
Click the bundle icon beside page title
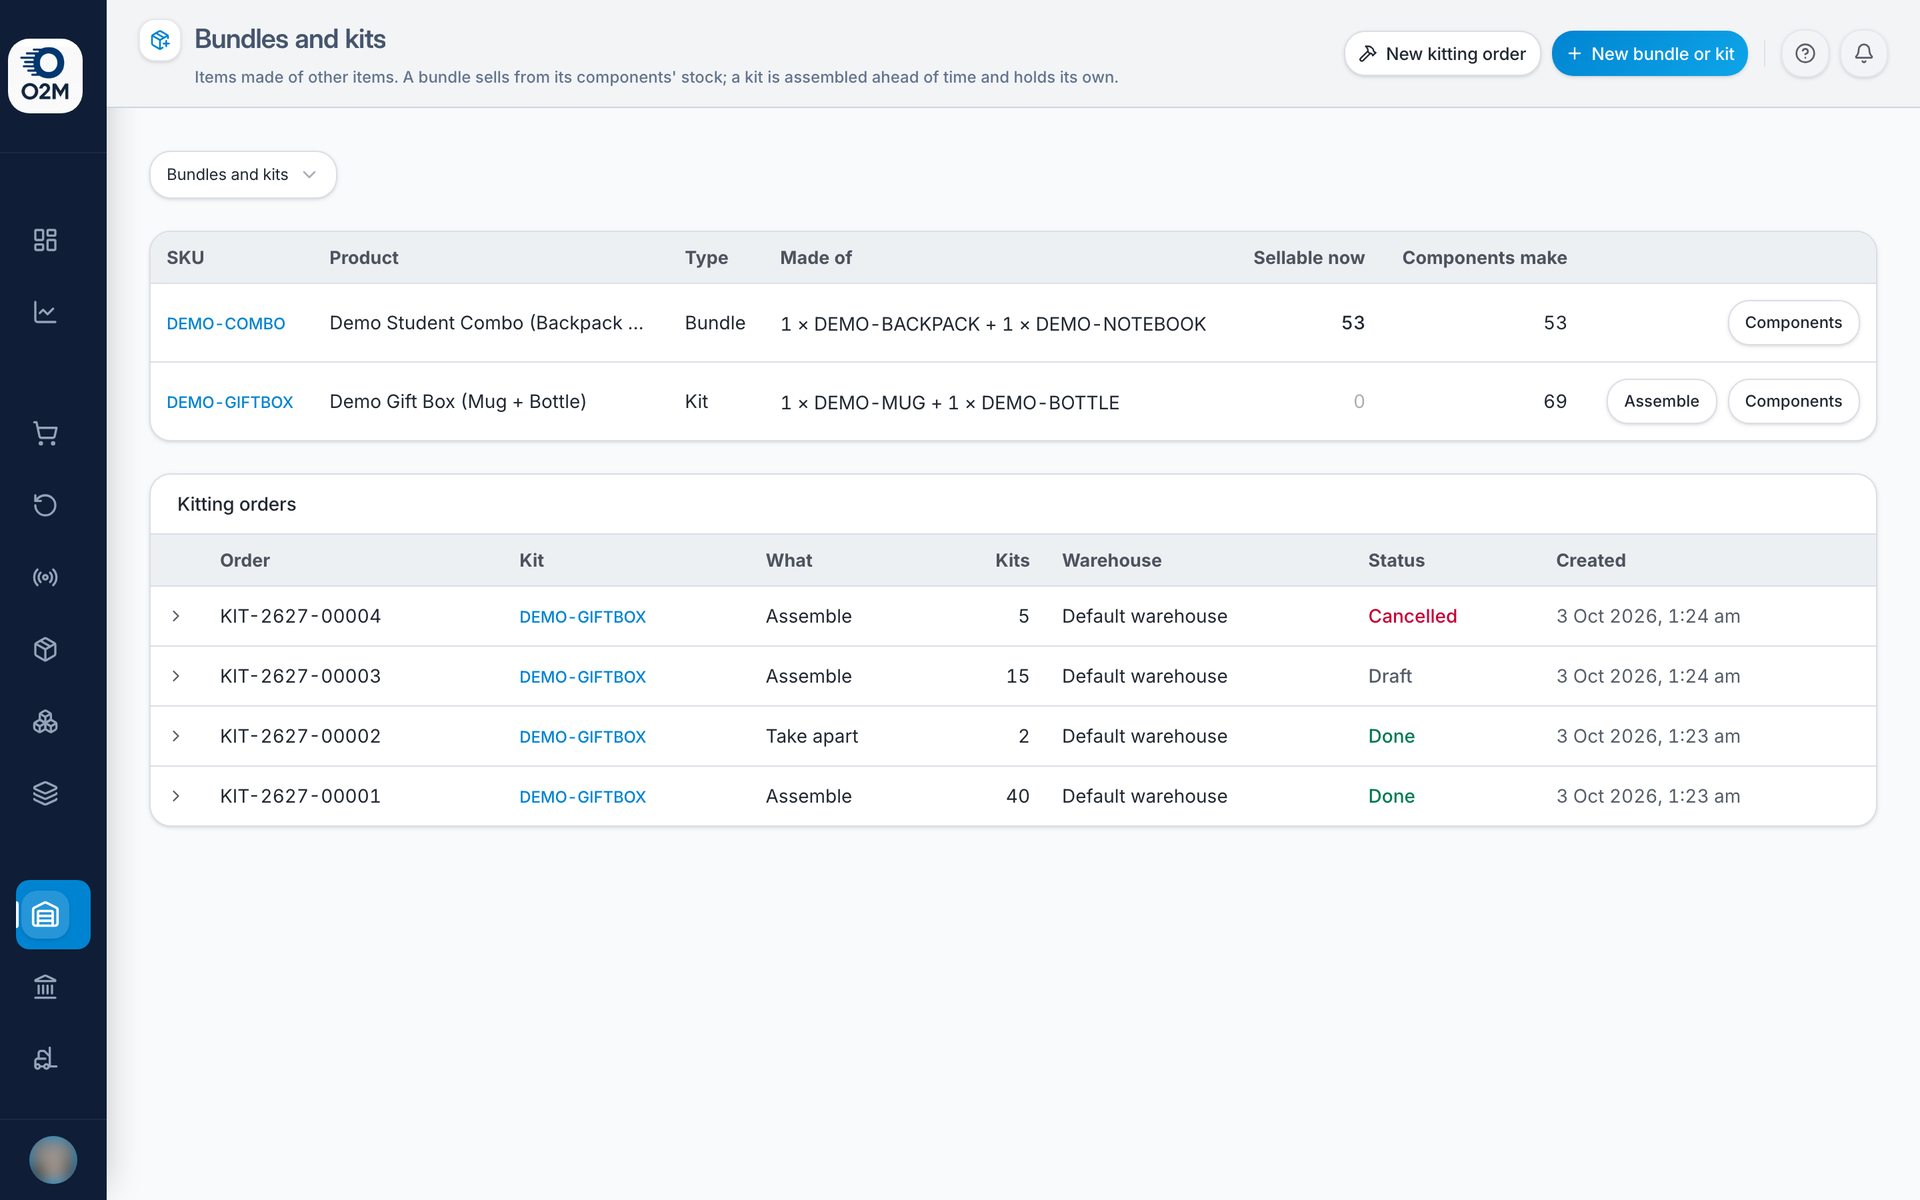(x=160, y=40)
